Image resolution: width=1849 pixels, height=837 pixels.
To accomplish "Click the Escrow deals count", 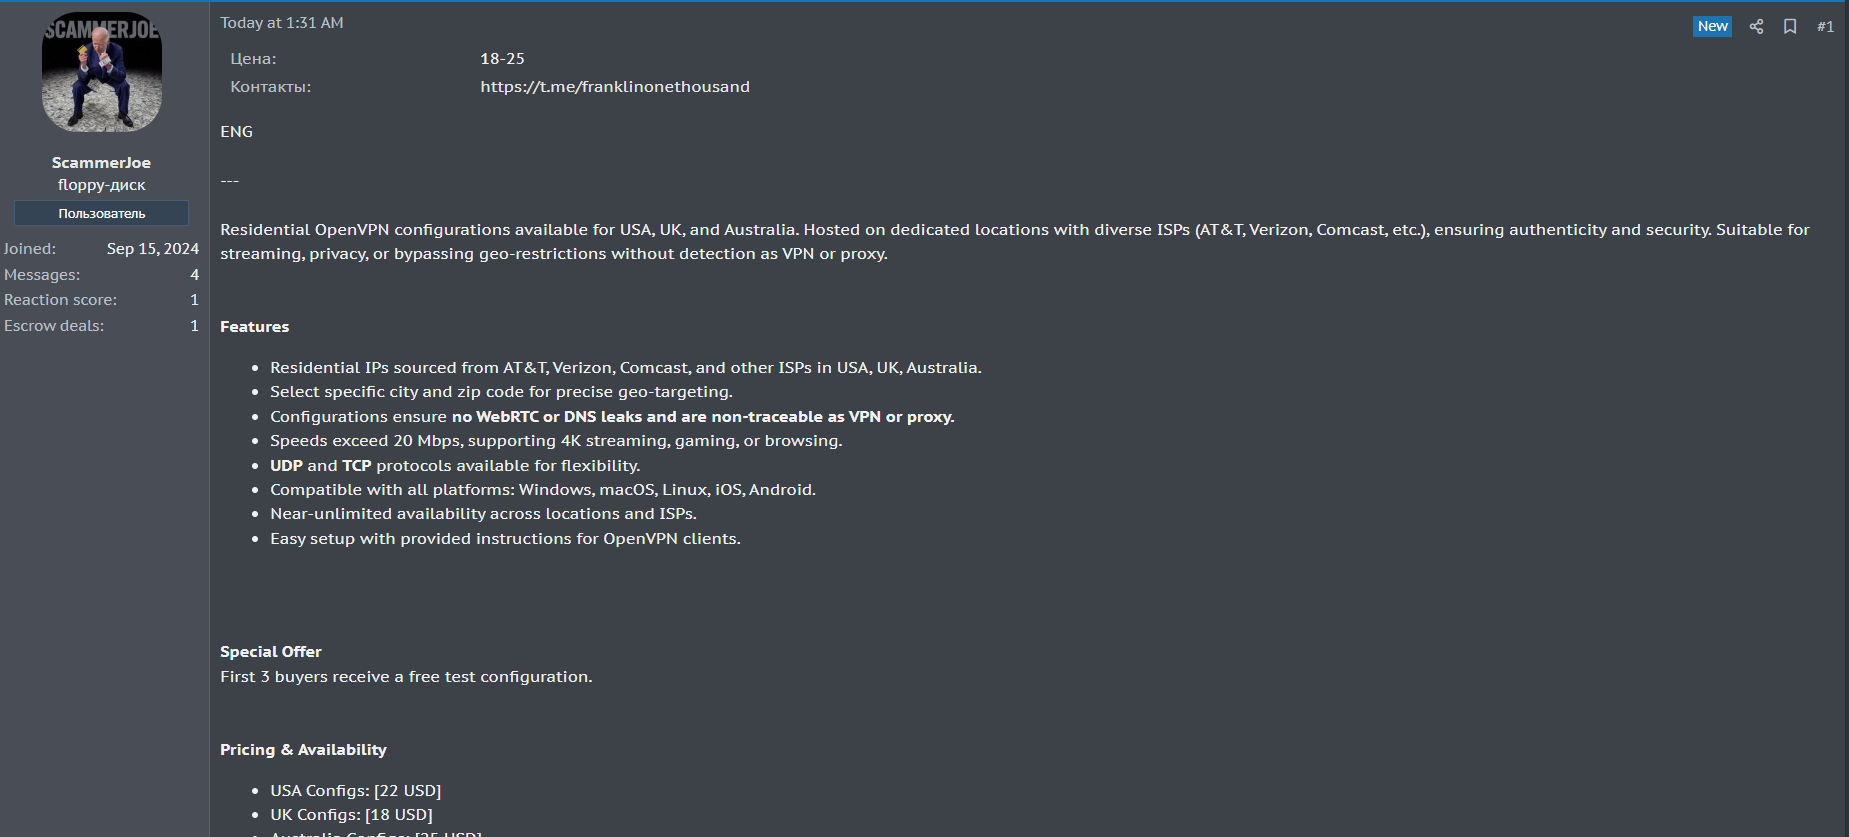I will click(195, 326).
